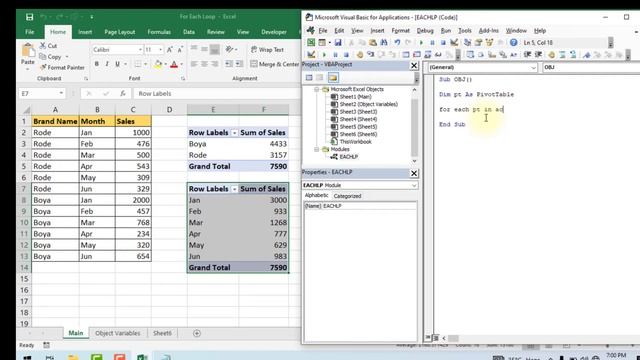This screenshot has height=360, width=640.
Task: Apply the yellow Fill Color swatch
Action: (158, 64)
